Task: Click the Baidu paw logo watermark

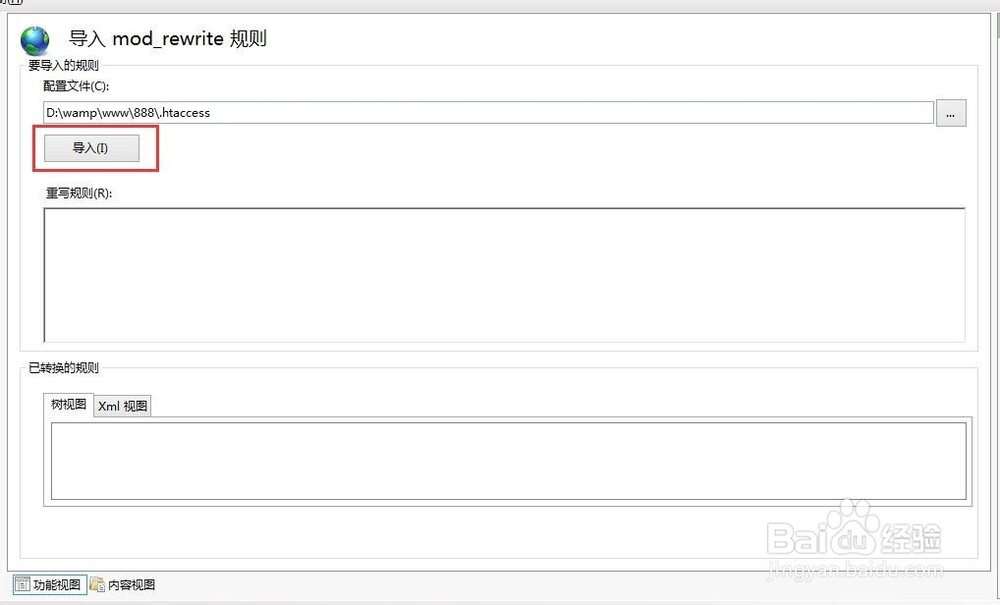Action: click(x=852, y=523)
